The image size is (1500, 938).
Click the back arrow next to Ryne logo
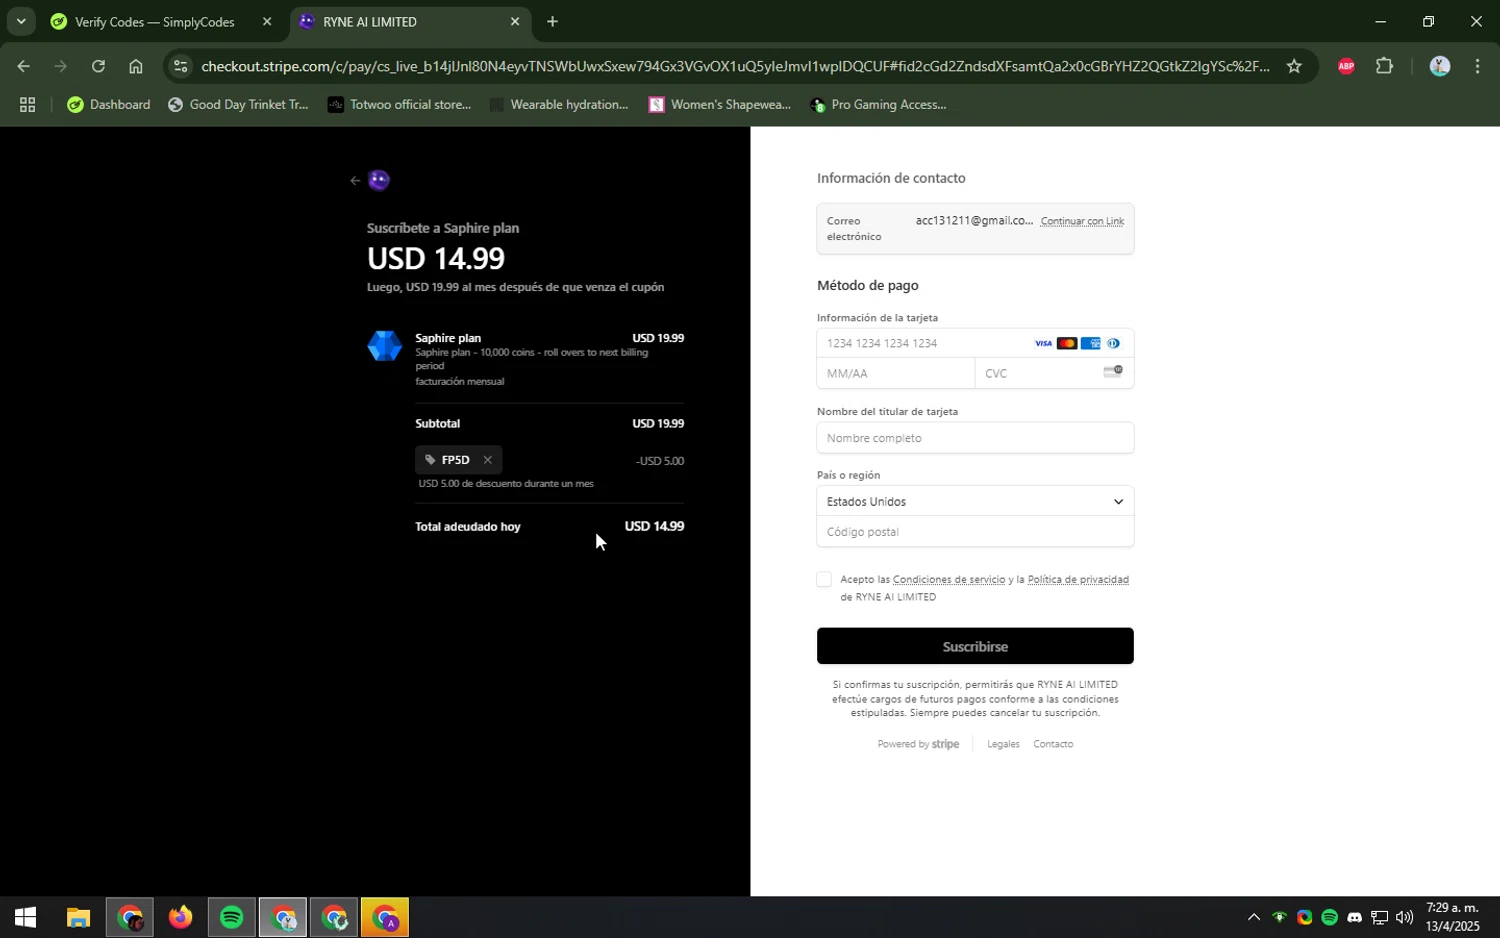pyautogui.click(x=355, y=181)
